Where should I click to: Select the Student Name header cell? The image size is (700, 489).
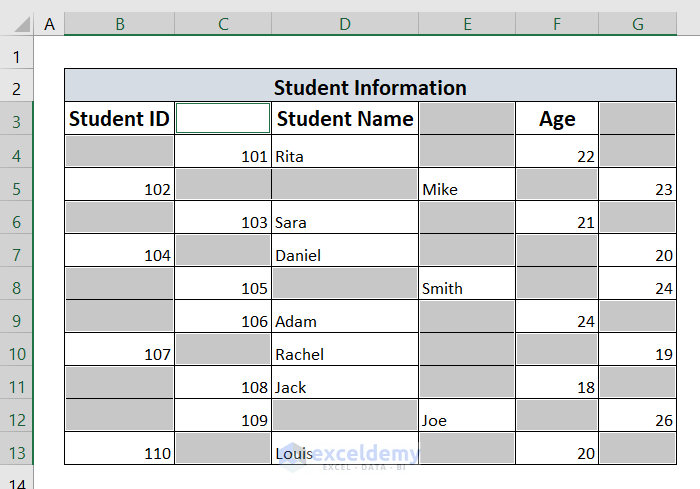pos(344,119)
